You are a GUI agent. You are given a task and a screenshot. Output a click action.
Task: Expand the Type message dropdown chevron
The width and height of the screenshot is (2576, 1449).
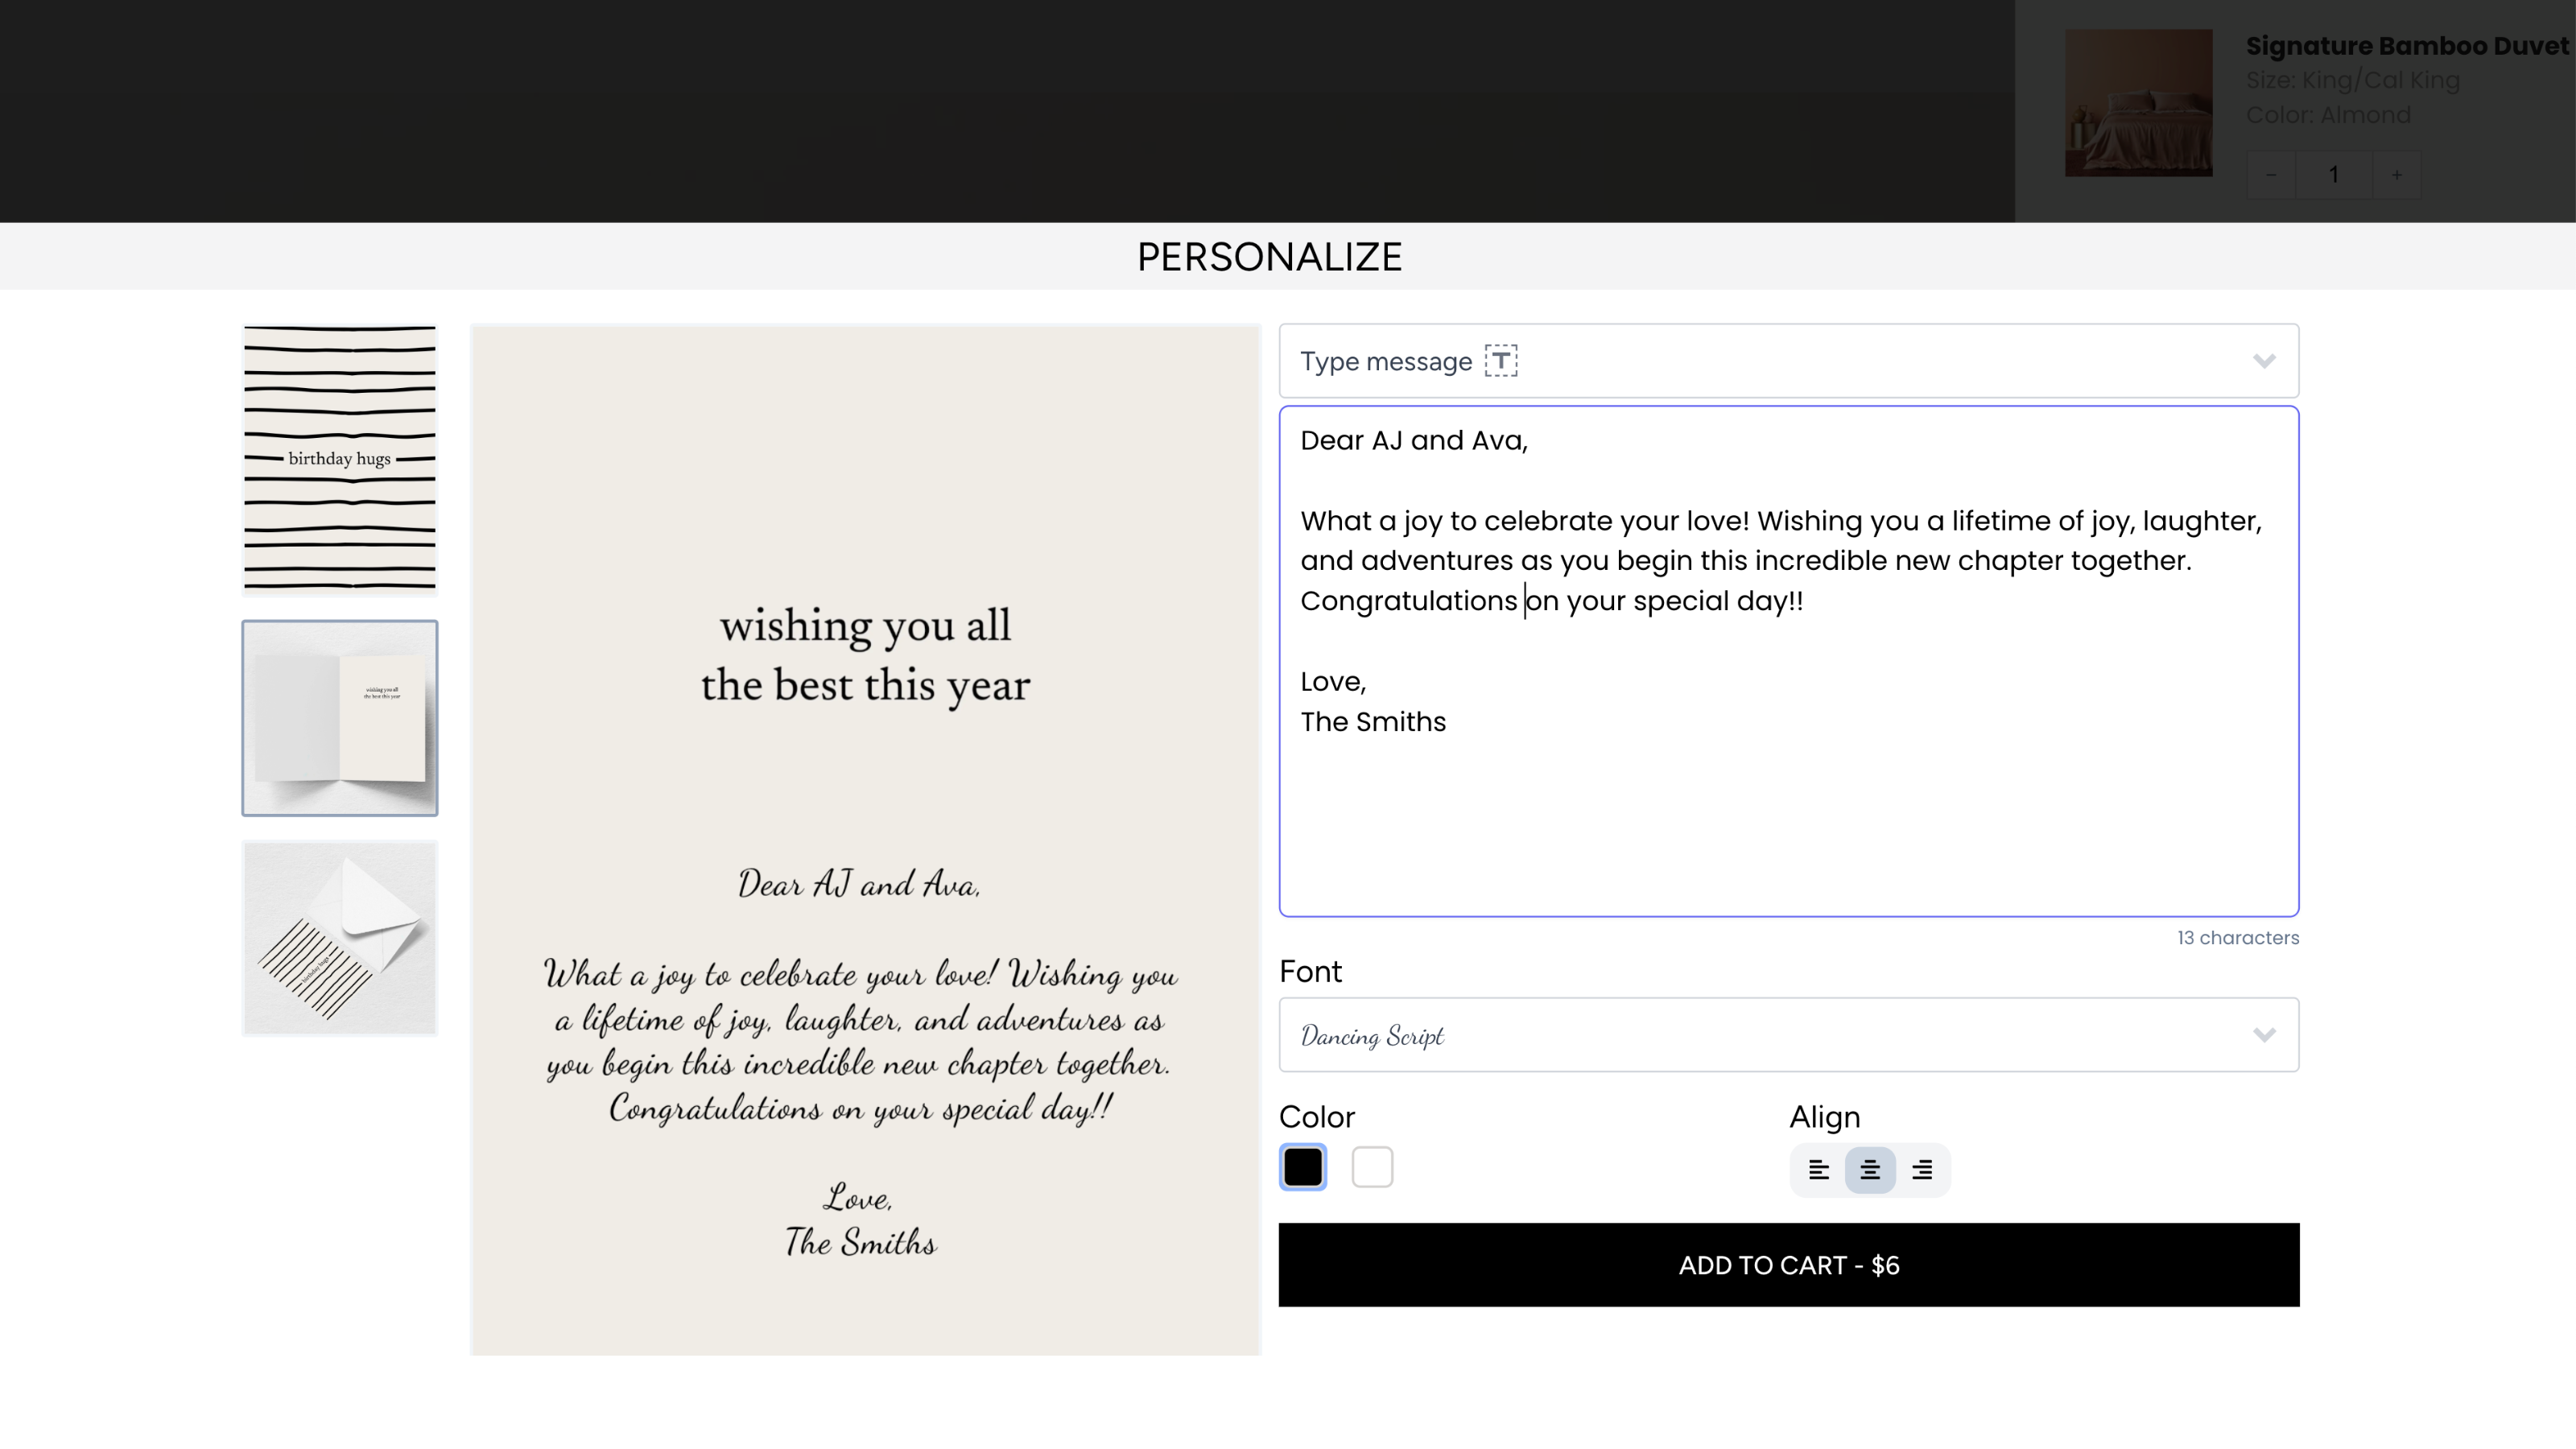2264,361
